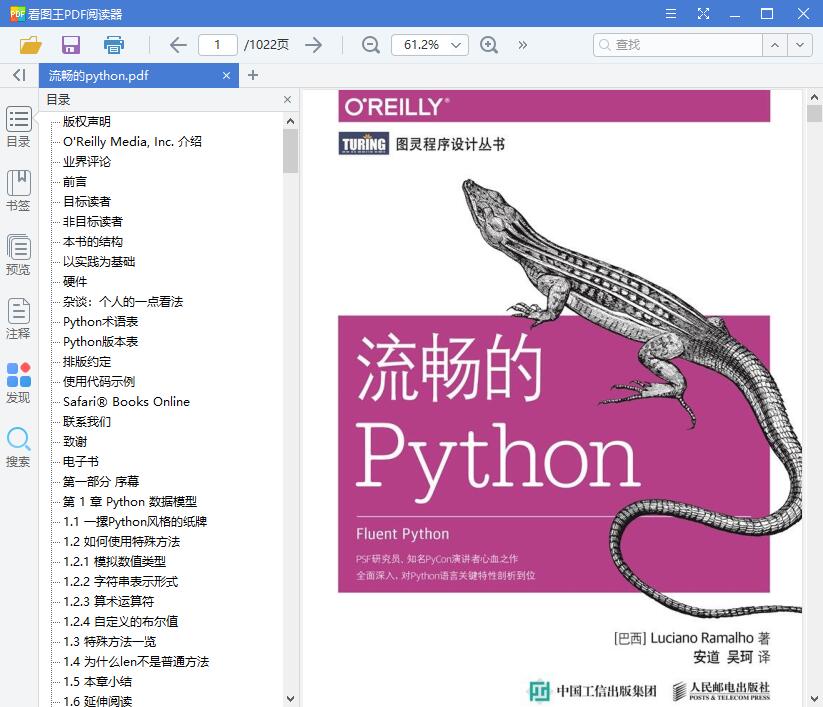Open the 预览 thumbnails sidebar panel
Screen dimensions: 823x707
pyautogui.click(x=18, y=255)
